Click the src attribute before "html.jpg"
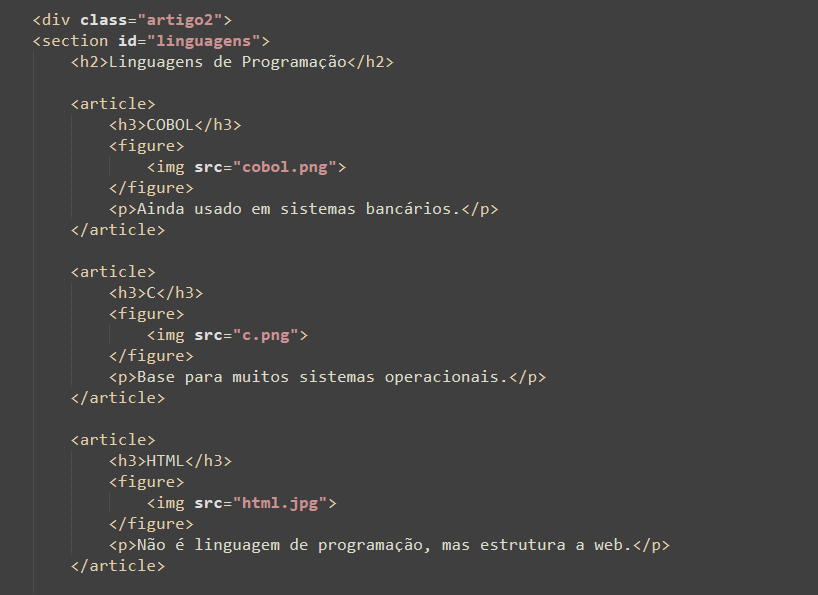This screenshot has width=818, height=595. tap(208, 503)
